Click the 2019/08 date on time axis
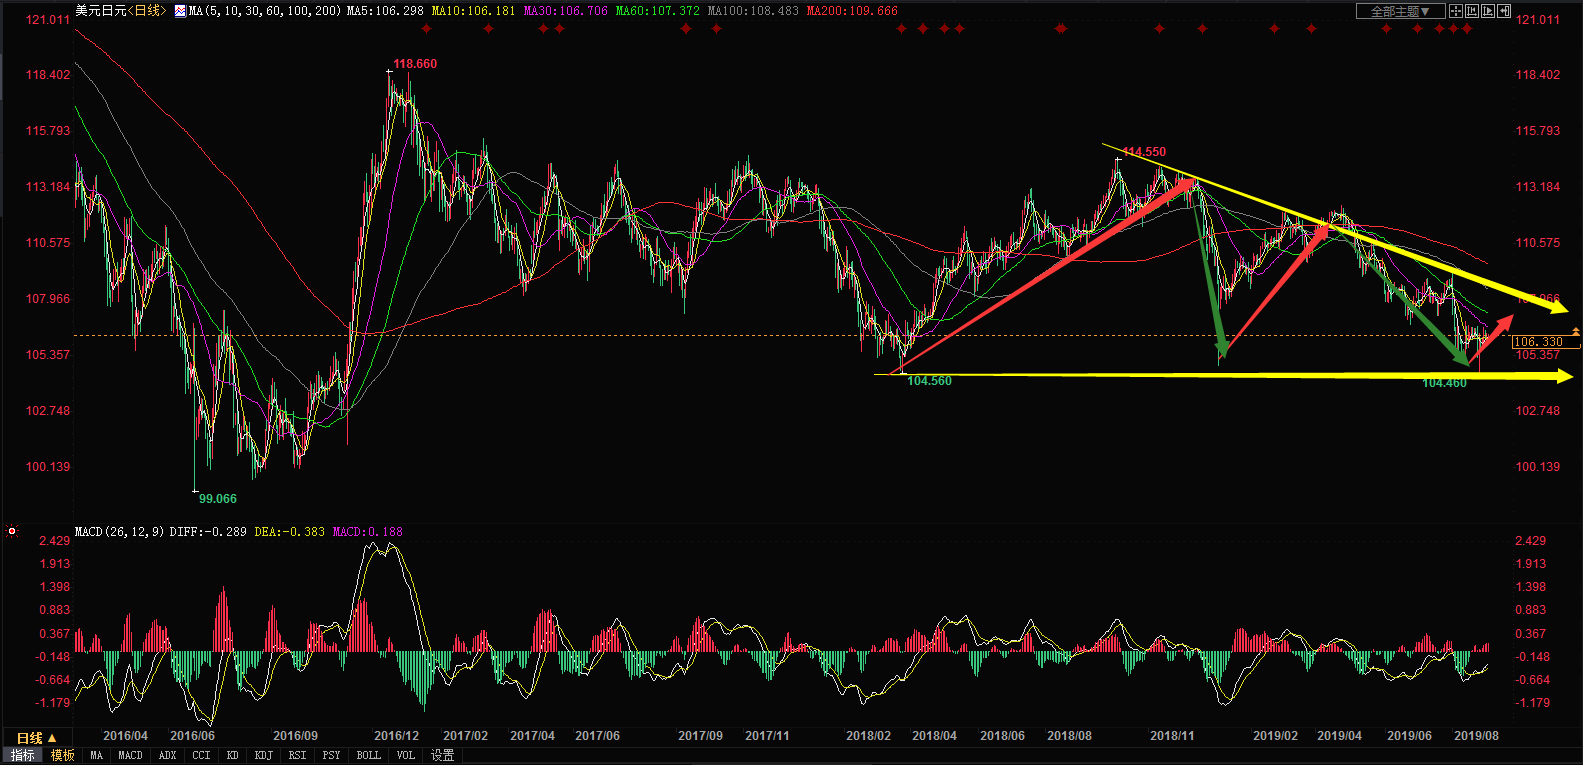Screen dimensions: 1583x765 pyautogui.click(x=1476, y=736)
